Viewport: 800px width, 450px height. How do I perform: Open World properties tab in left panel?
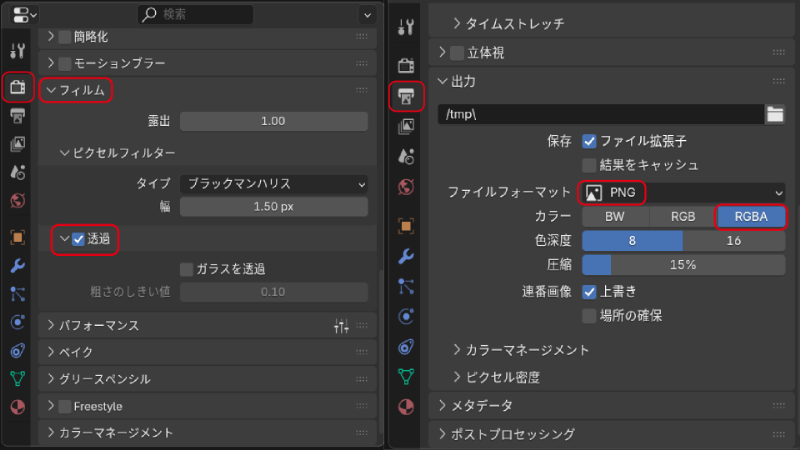pyautogui.click(x=17, y=201)
